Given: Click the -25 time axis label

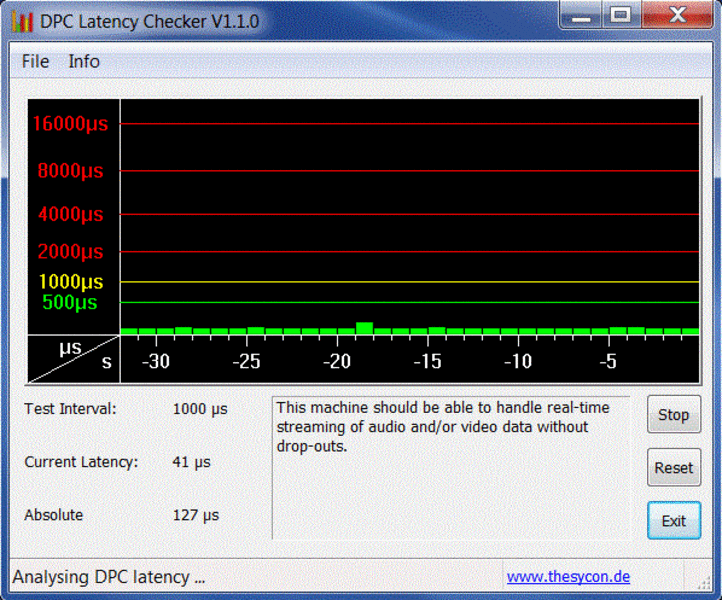Looking at the screenshot, I should pos(246,361).
